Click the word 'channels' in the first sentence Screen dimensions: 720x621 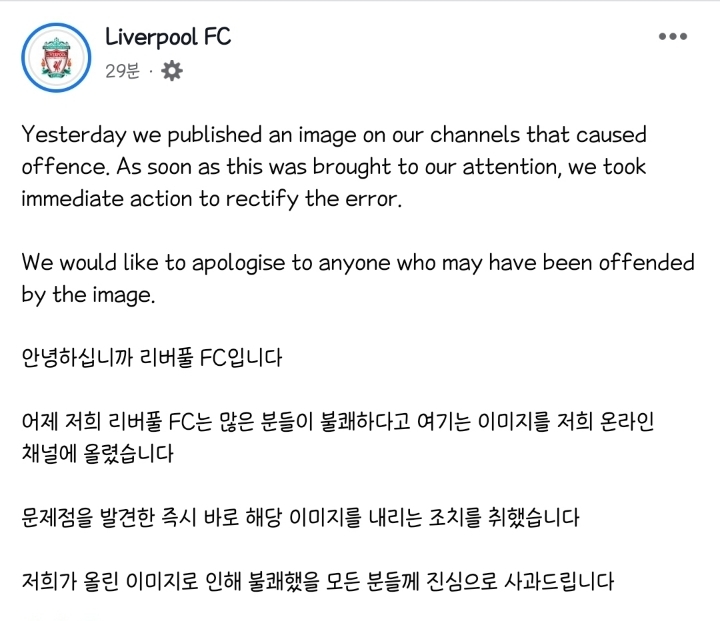[475, 135]
